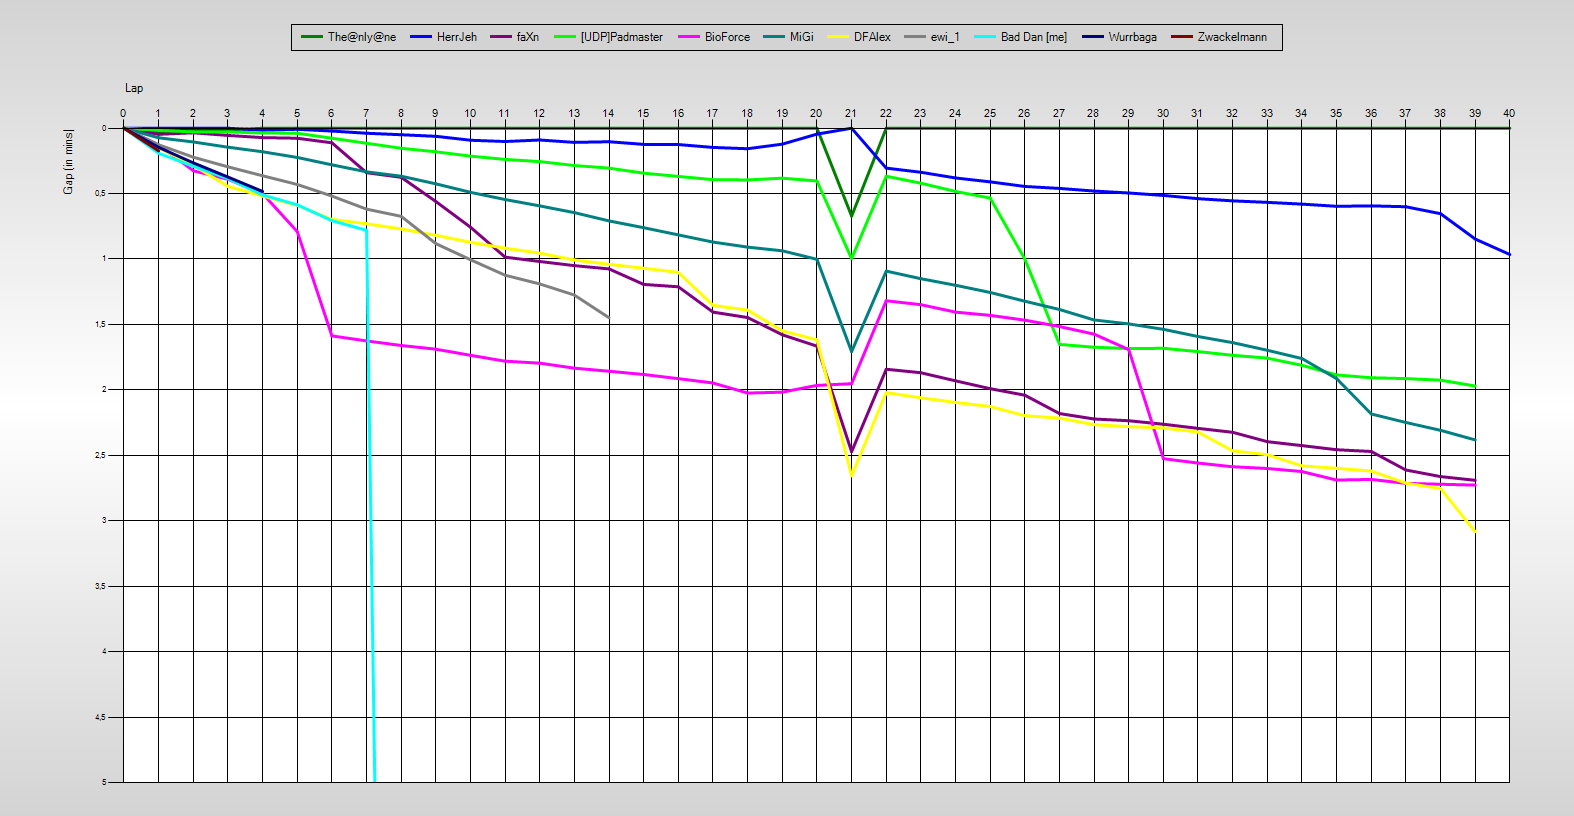The height and width of the screenshot is (816, 1574).
Task: Click lap number 5 on the top axis
Action: coord(297,113)
